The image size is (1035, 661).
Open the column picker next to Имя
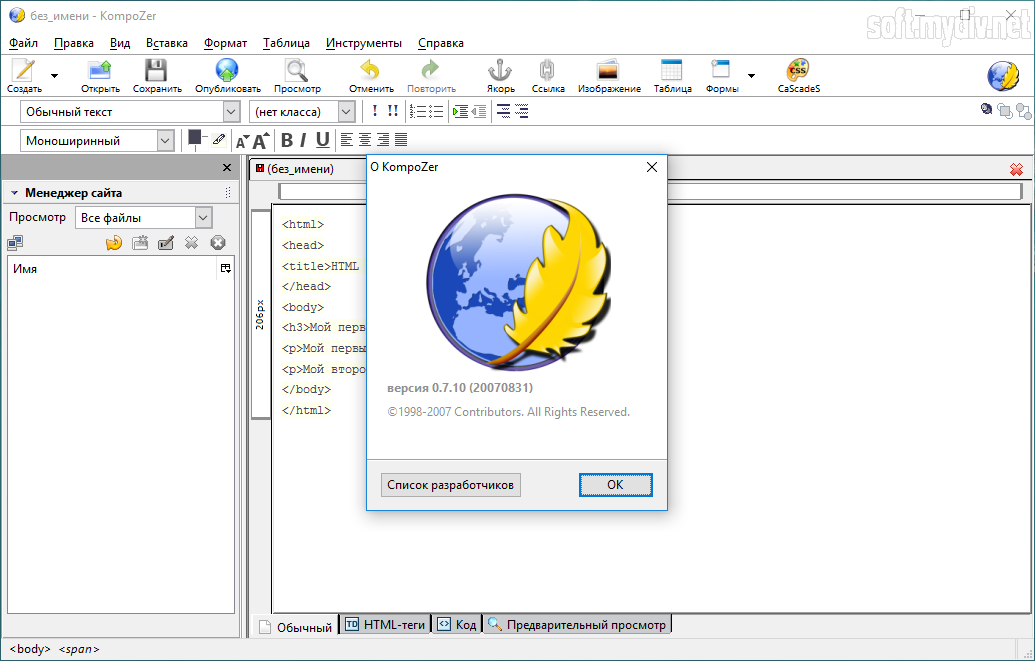226,268
